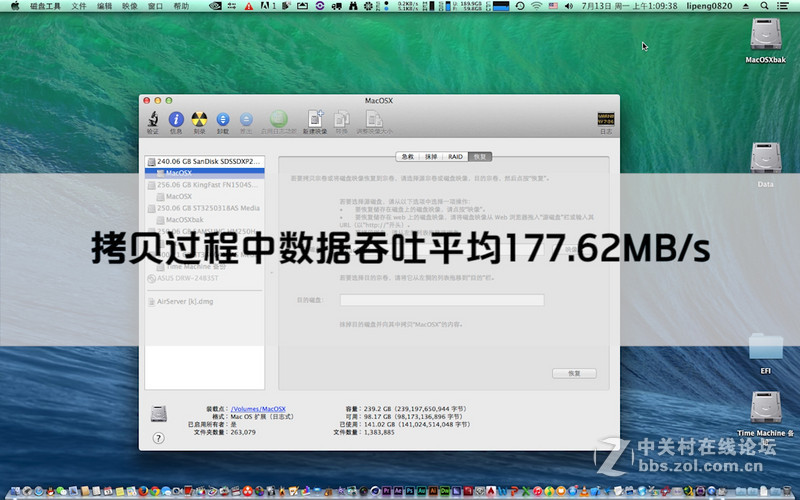Viewport: 800px width, 500px height.
Task: Click the 恢复 button at the panel bottom
Action: tap(574, 373)
